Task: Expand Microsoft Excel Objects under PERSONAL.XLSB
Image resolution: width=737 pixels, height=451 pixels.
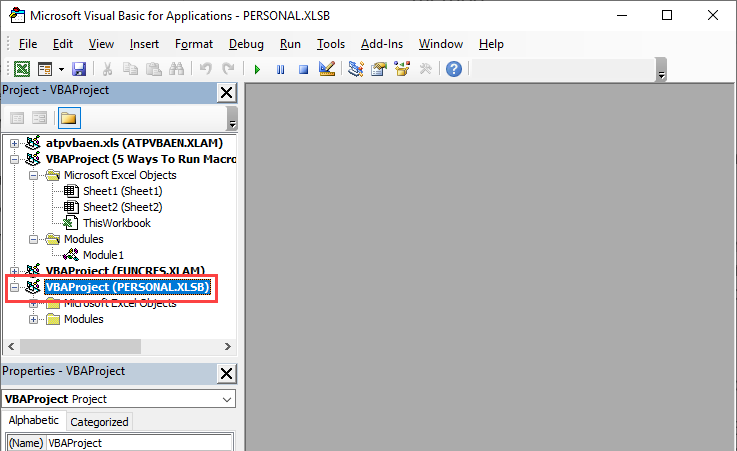Action: 33,303
